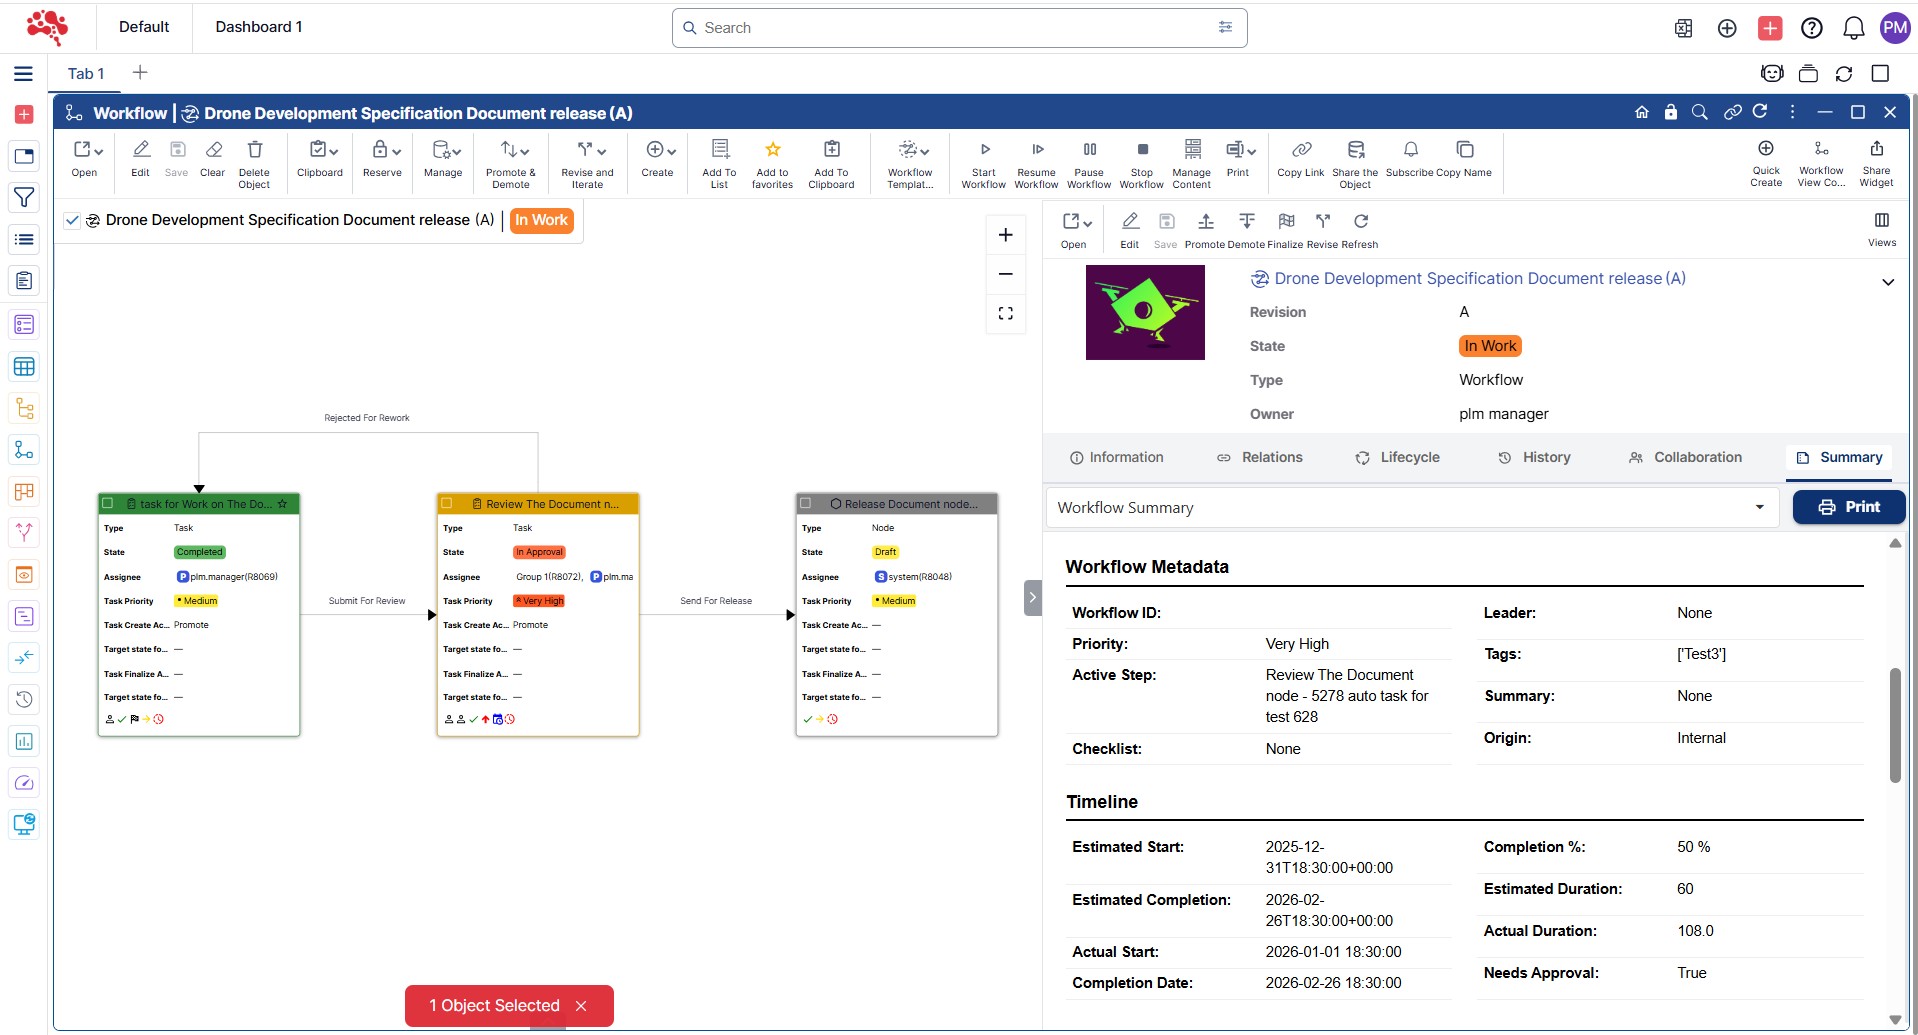Screen dimensions: 1918x1035
Task: Collapse the object details header chevron
Action: [1887, 282]
